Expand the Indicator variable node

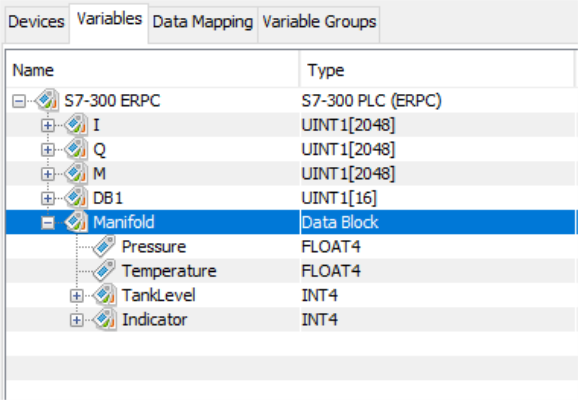[76, 320]
